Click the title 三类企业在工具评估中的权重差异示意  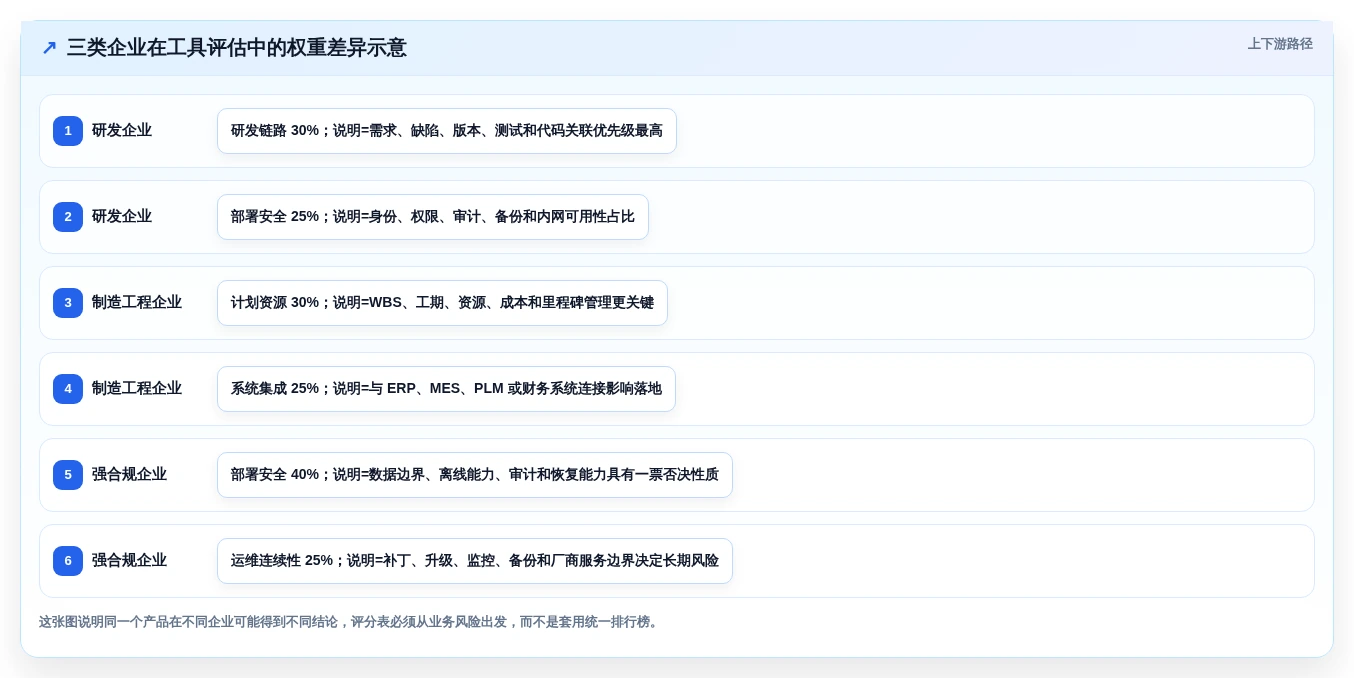(237, 48)
